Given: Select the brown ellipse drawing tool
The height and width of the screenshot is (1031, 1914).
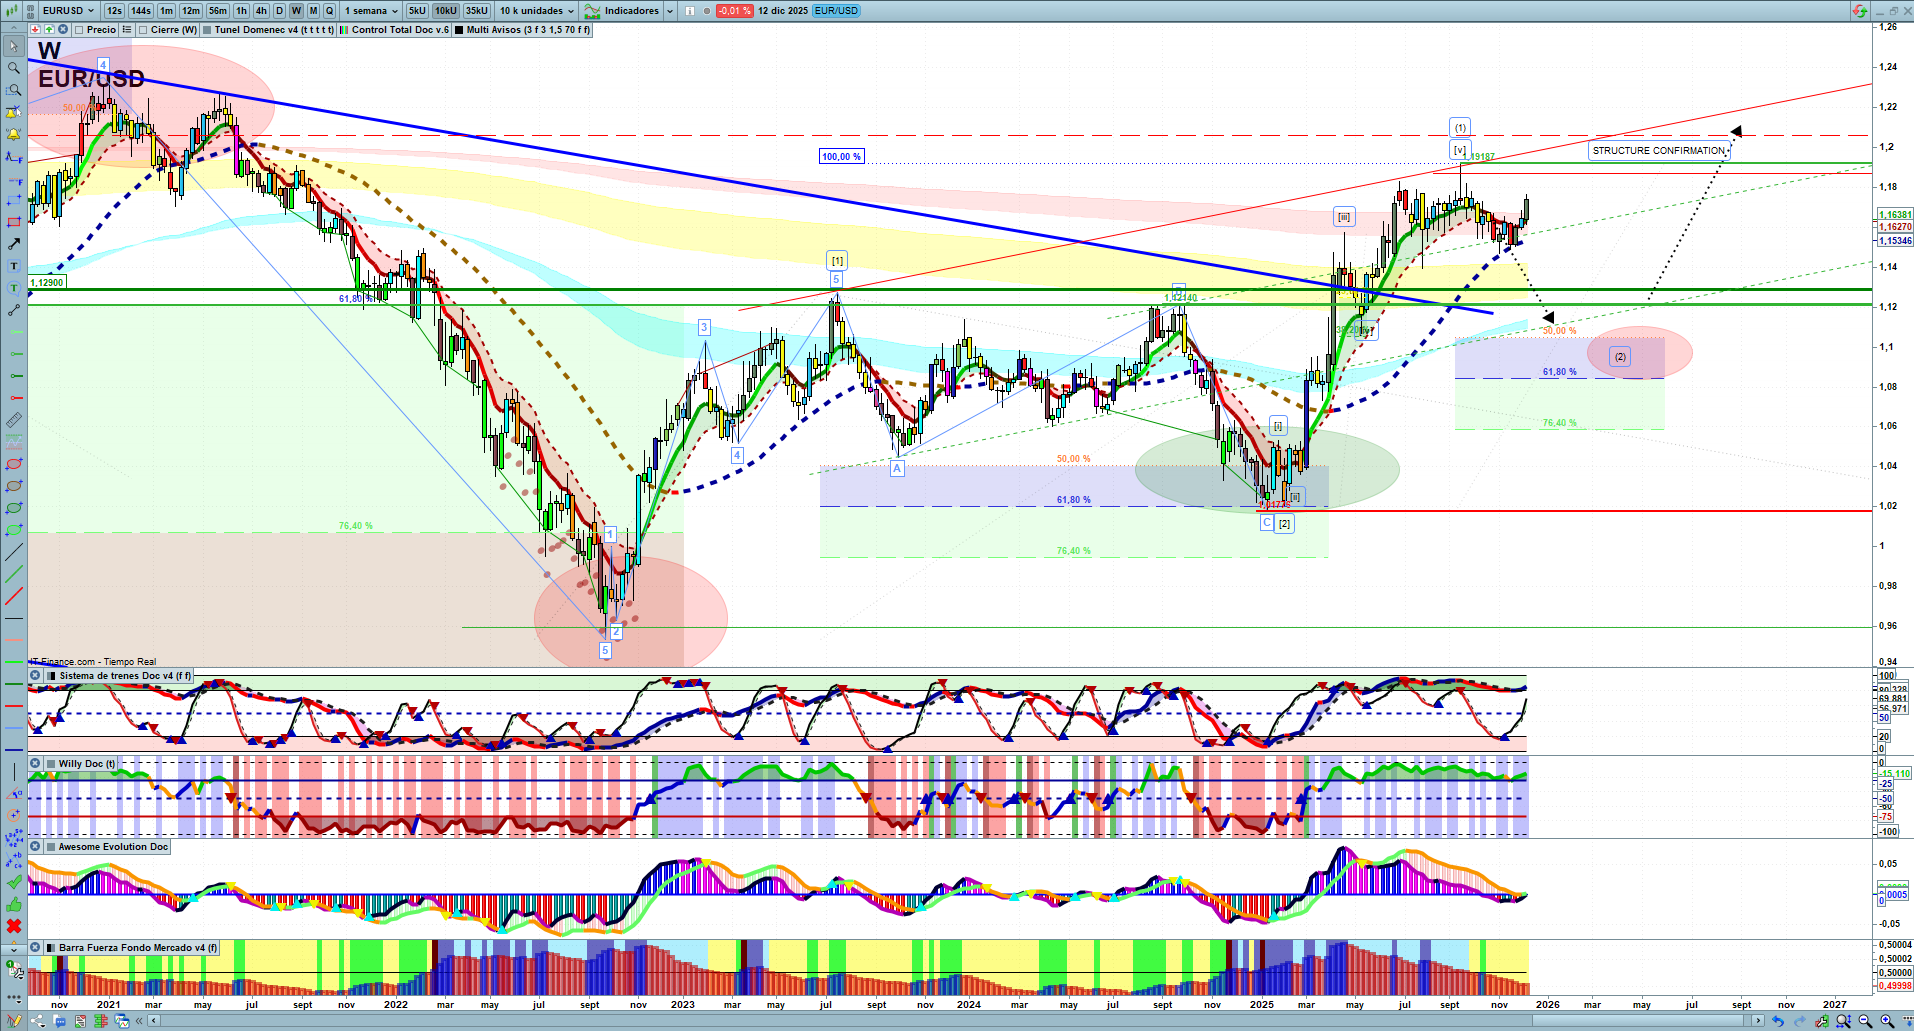Looking at the screenshot, I should (x=14, y=486).
